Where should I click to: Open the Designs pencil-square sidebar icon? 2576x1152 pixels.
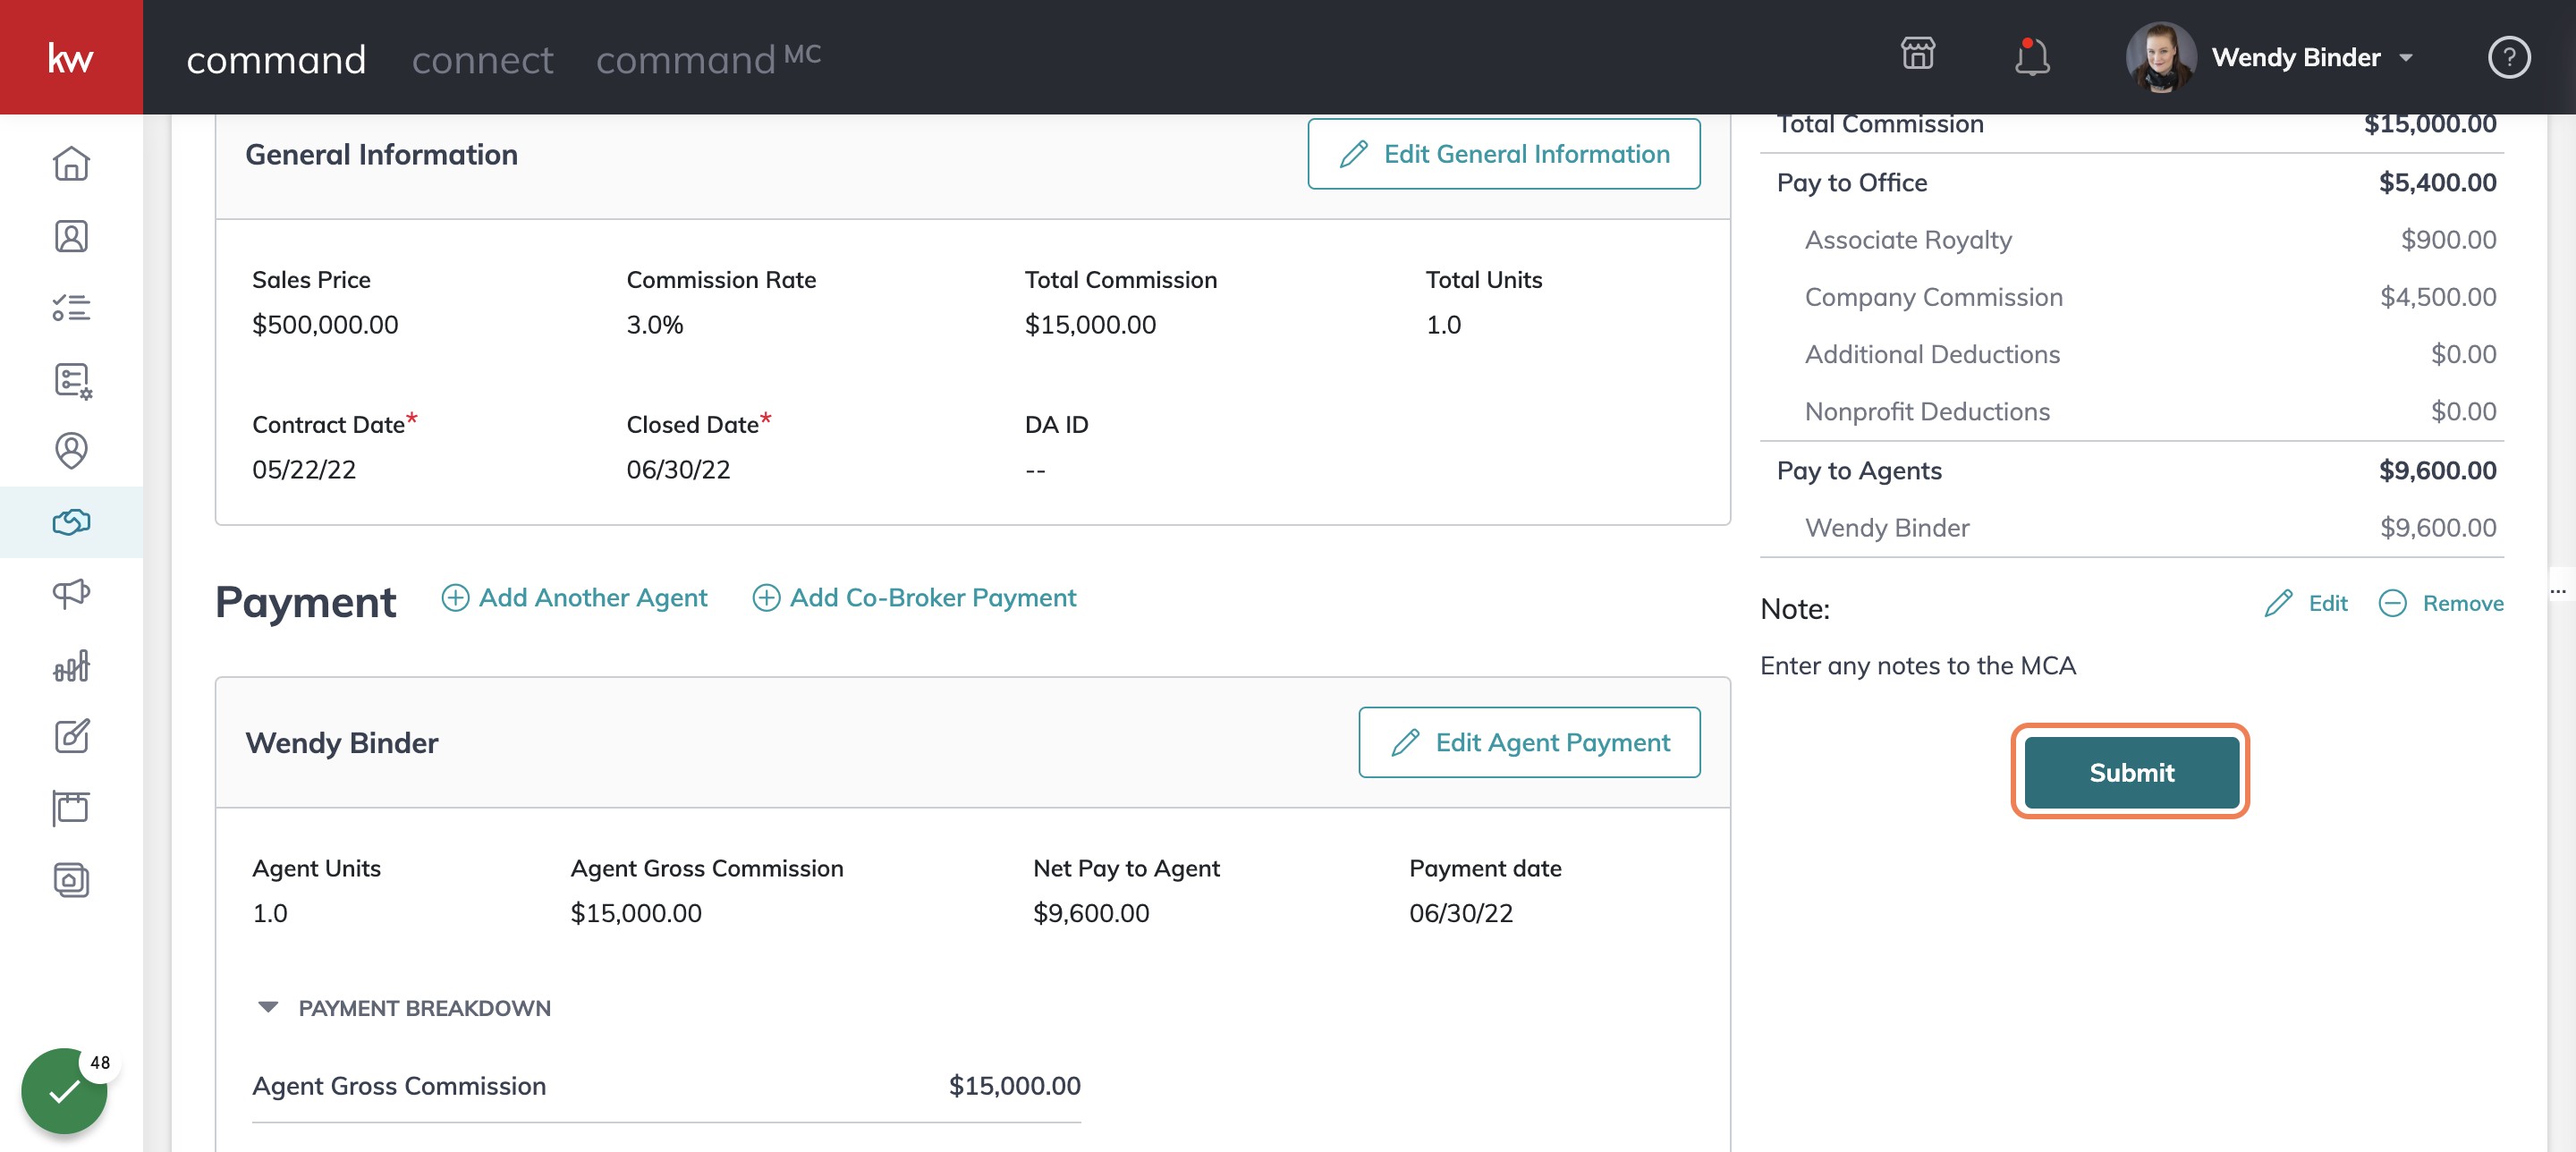pyautogui.click(x=71, y=737)
